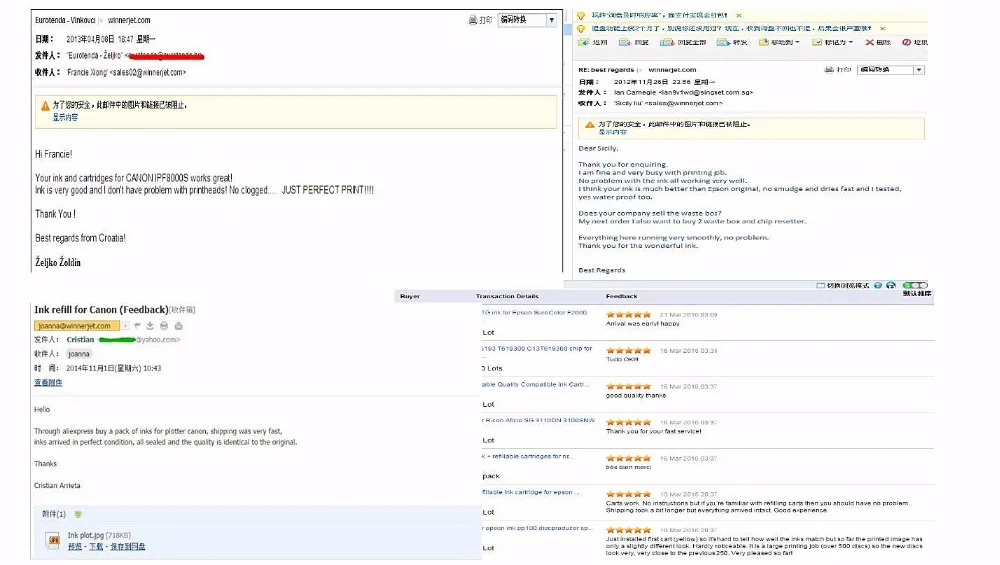Open 'fillable ink cartridge for epson' product link

[x=531, y=492]
